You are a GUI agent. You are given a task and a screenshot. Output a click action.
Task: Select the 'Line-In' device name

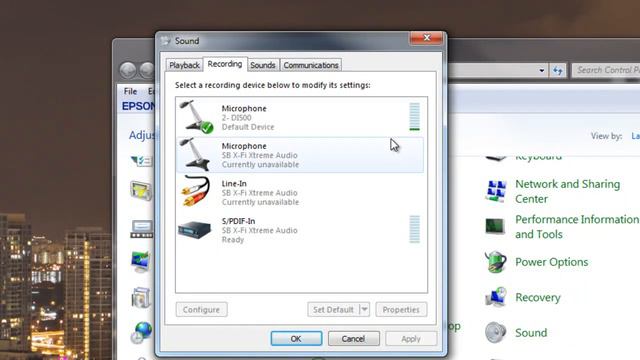coord(234,184)
